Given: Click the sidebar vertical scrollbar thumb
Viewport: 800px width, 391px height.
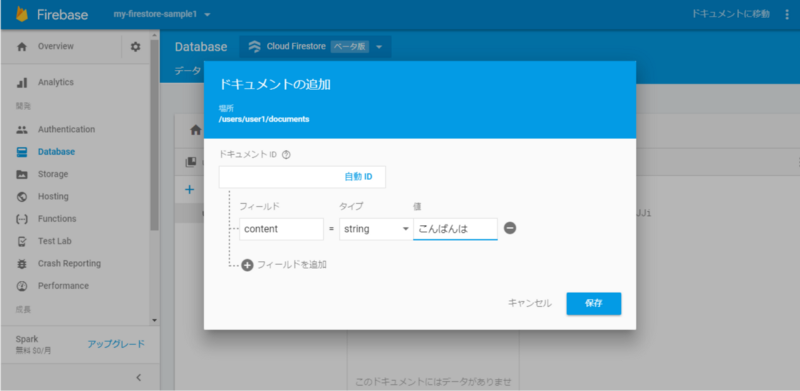Looking at the screenshot, I should click(x=154, y=134).
